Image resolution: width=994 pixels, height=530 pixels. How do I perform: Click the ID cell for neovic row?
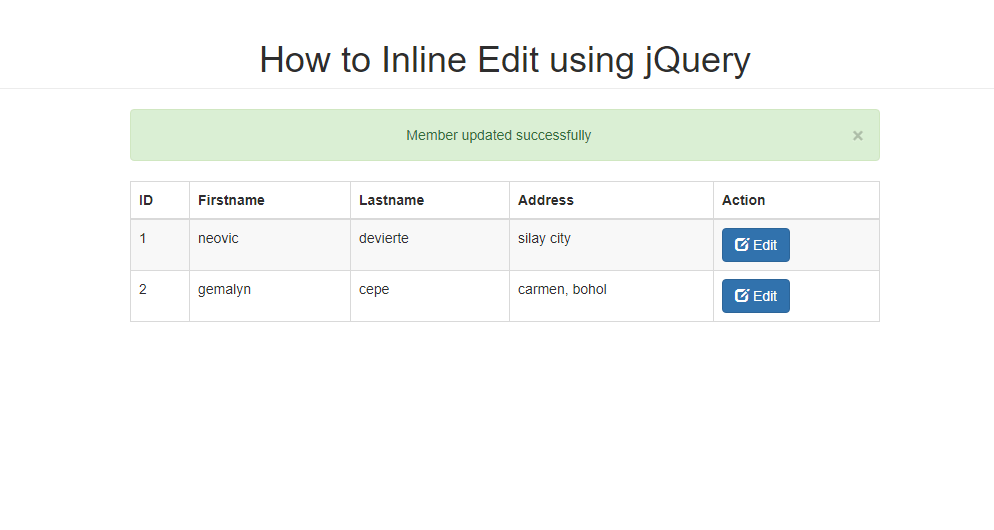coord(160,245)
